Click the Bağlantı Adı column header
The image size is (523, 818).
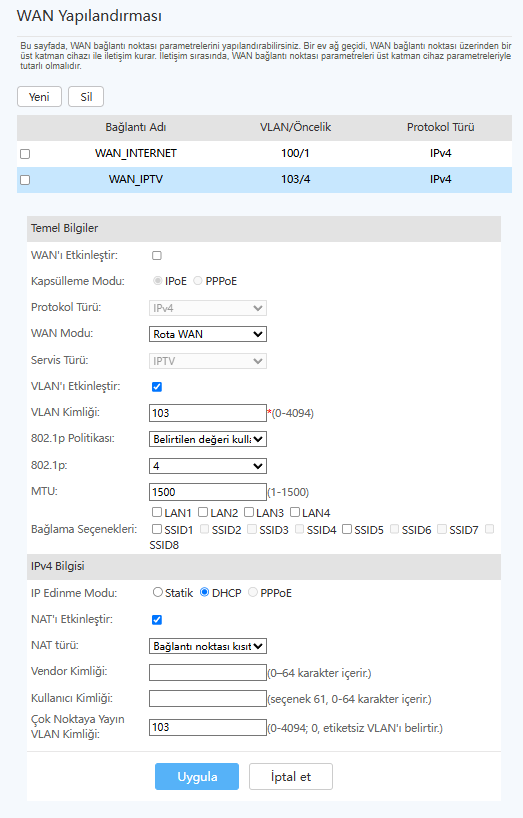coord(136,127)
